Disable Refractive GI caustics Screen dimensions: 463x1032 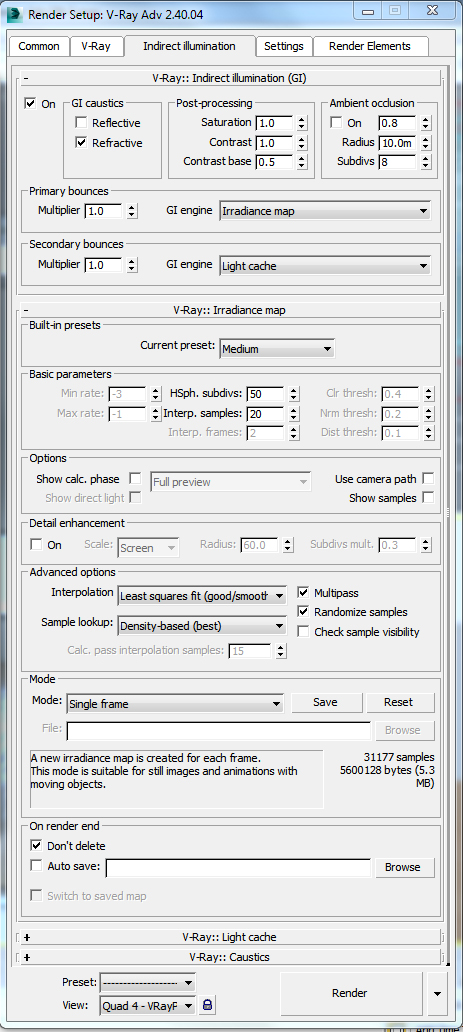[81, 142]
